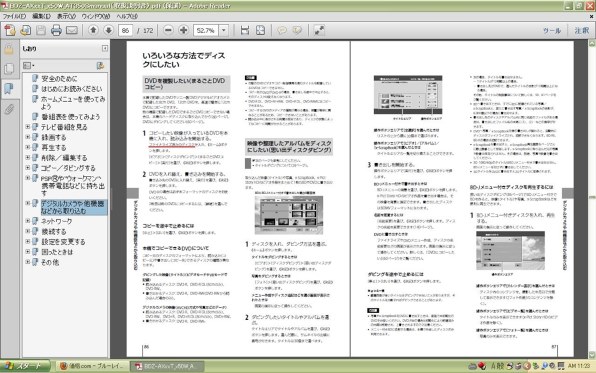
Task: Select the はじめにお読みください bookmark
Action: click(72, 89)
